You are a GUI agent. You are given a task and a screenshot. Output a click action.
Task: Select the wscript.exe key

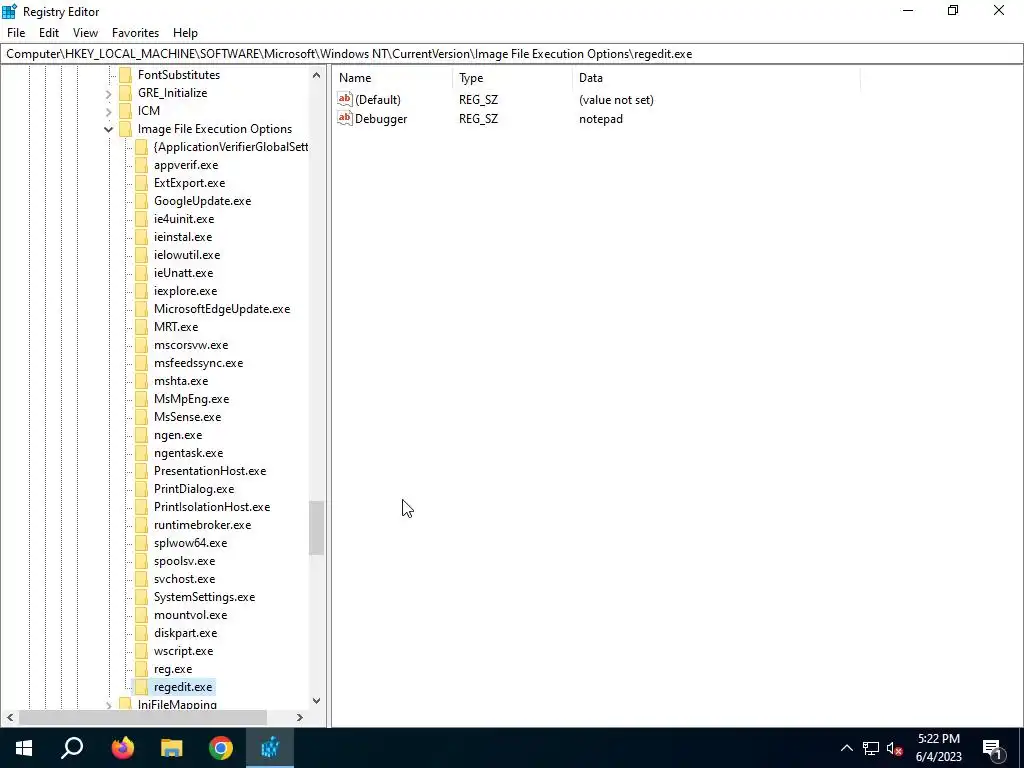184,651
